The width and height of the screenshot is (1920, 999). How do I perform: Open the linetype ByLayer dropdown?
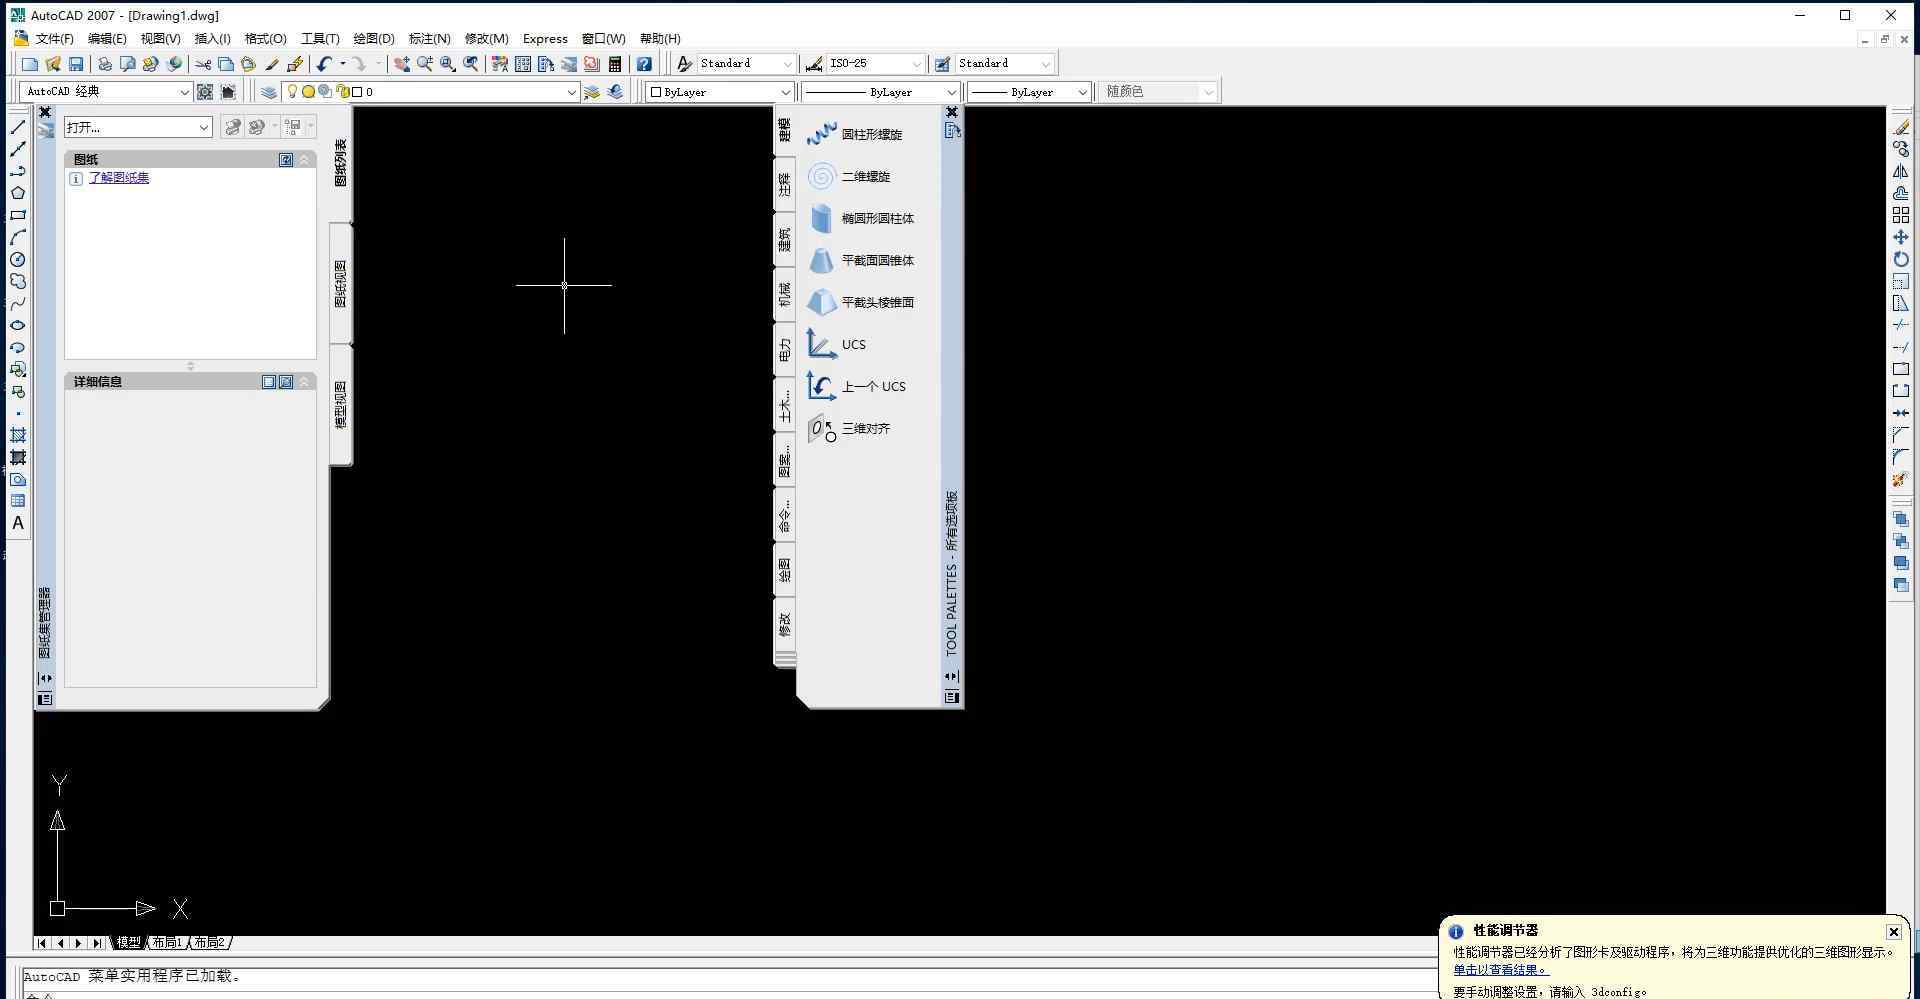(x=881, y=92)
